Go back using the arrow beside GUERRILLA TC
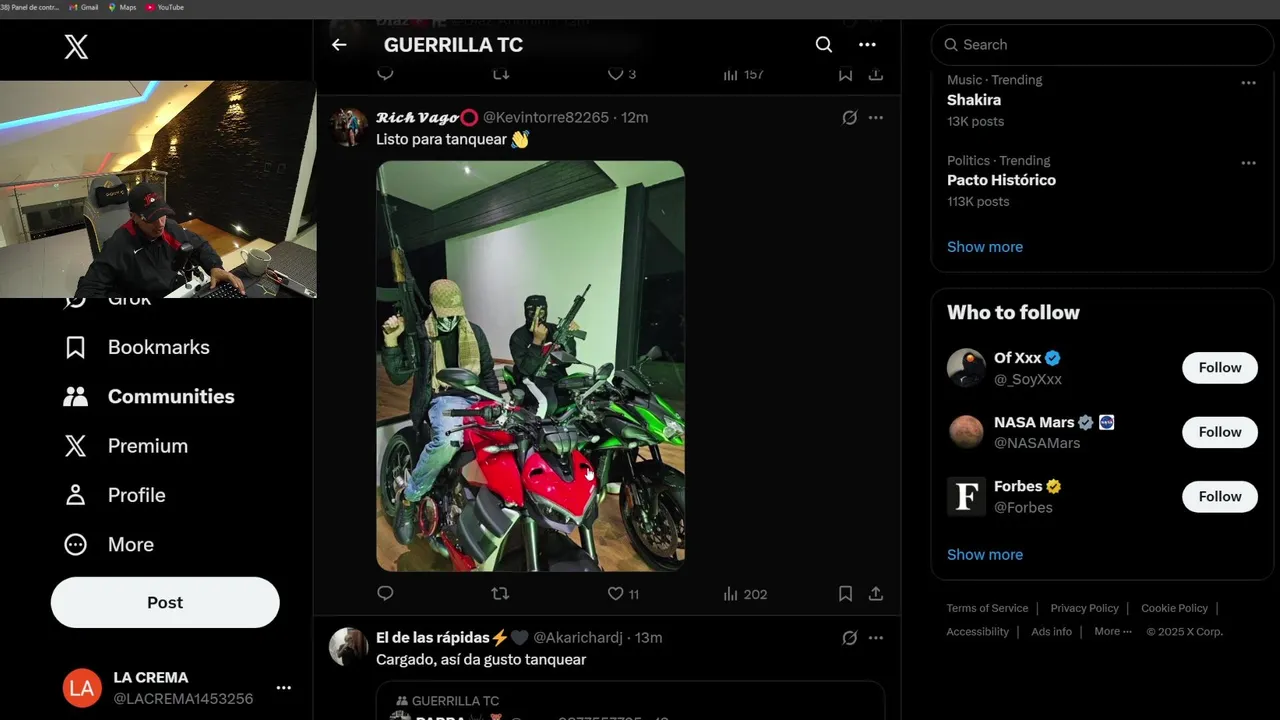 pyautogui.click(x=339, y=45)
